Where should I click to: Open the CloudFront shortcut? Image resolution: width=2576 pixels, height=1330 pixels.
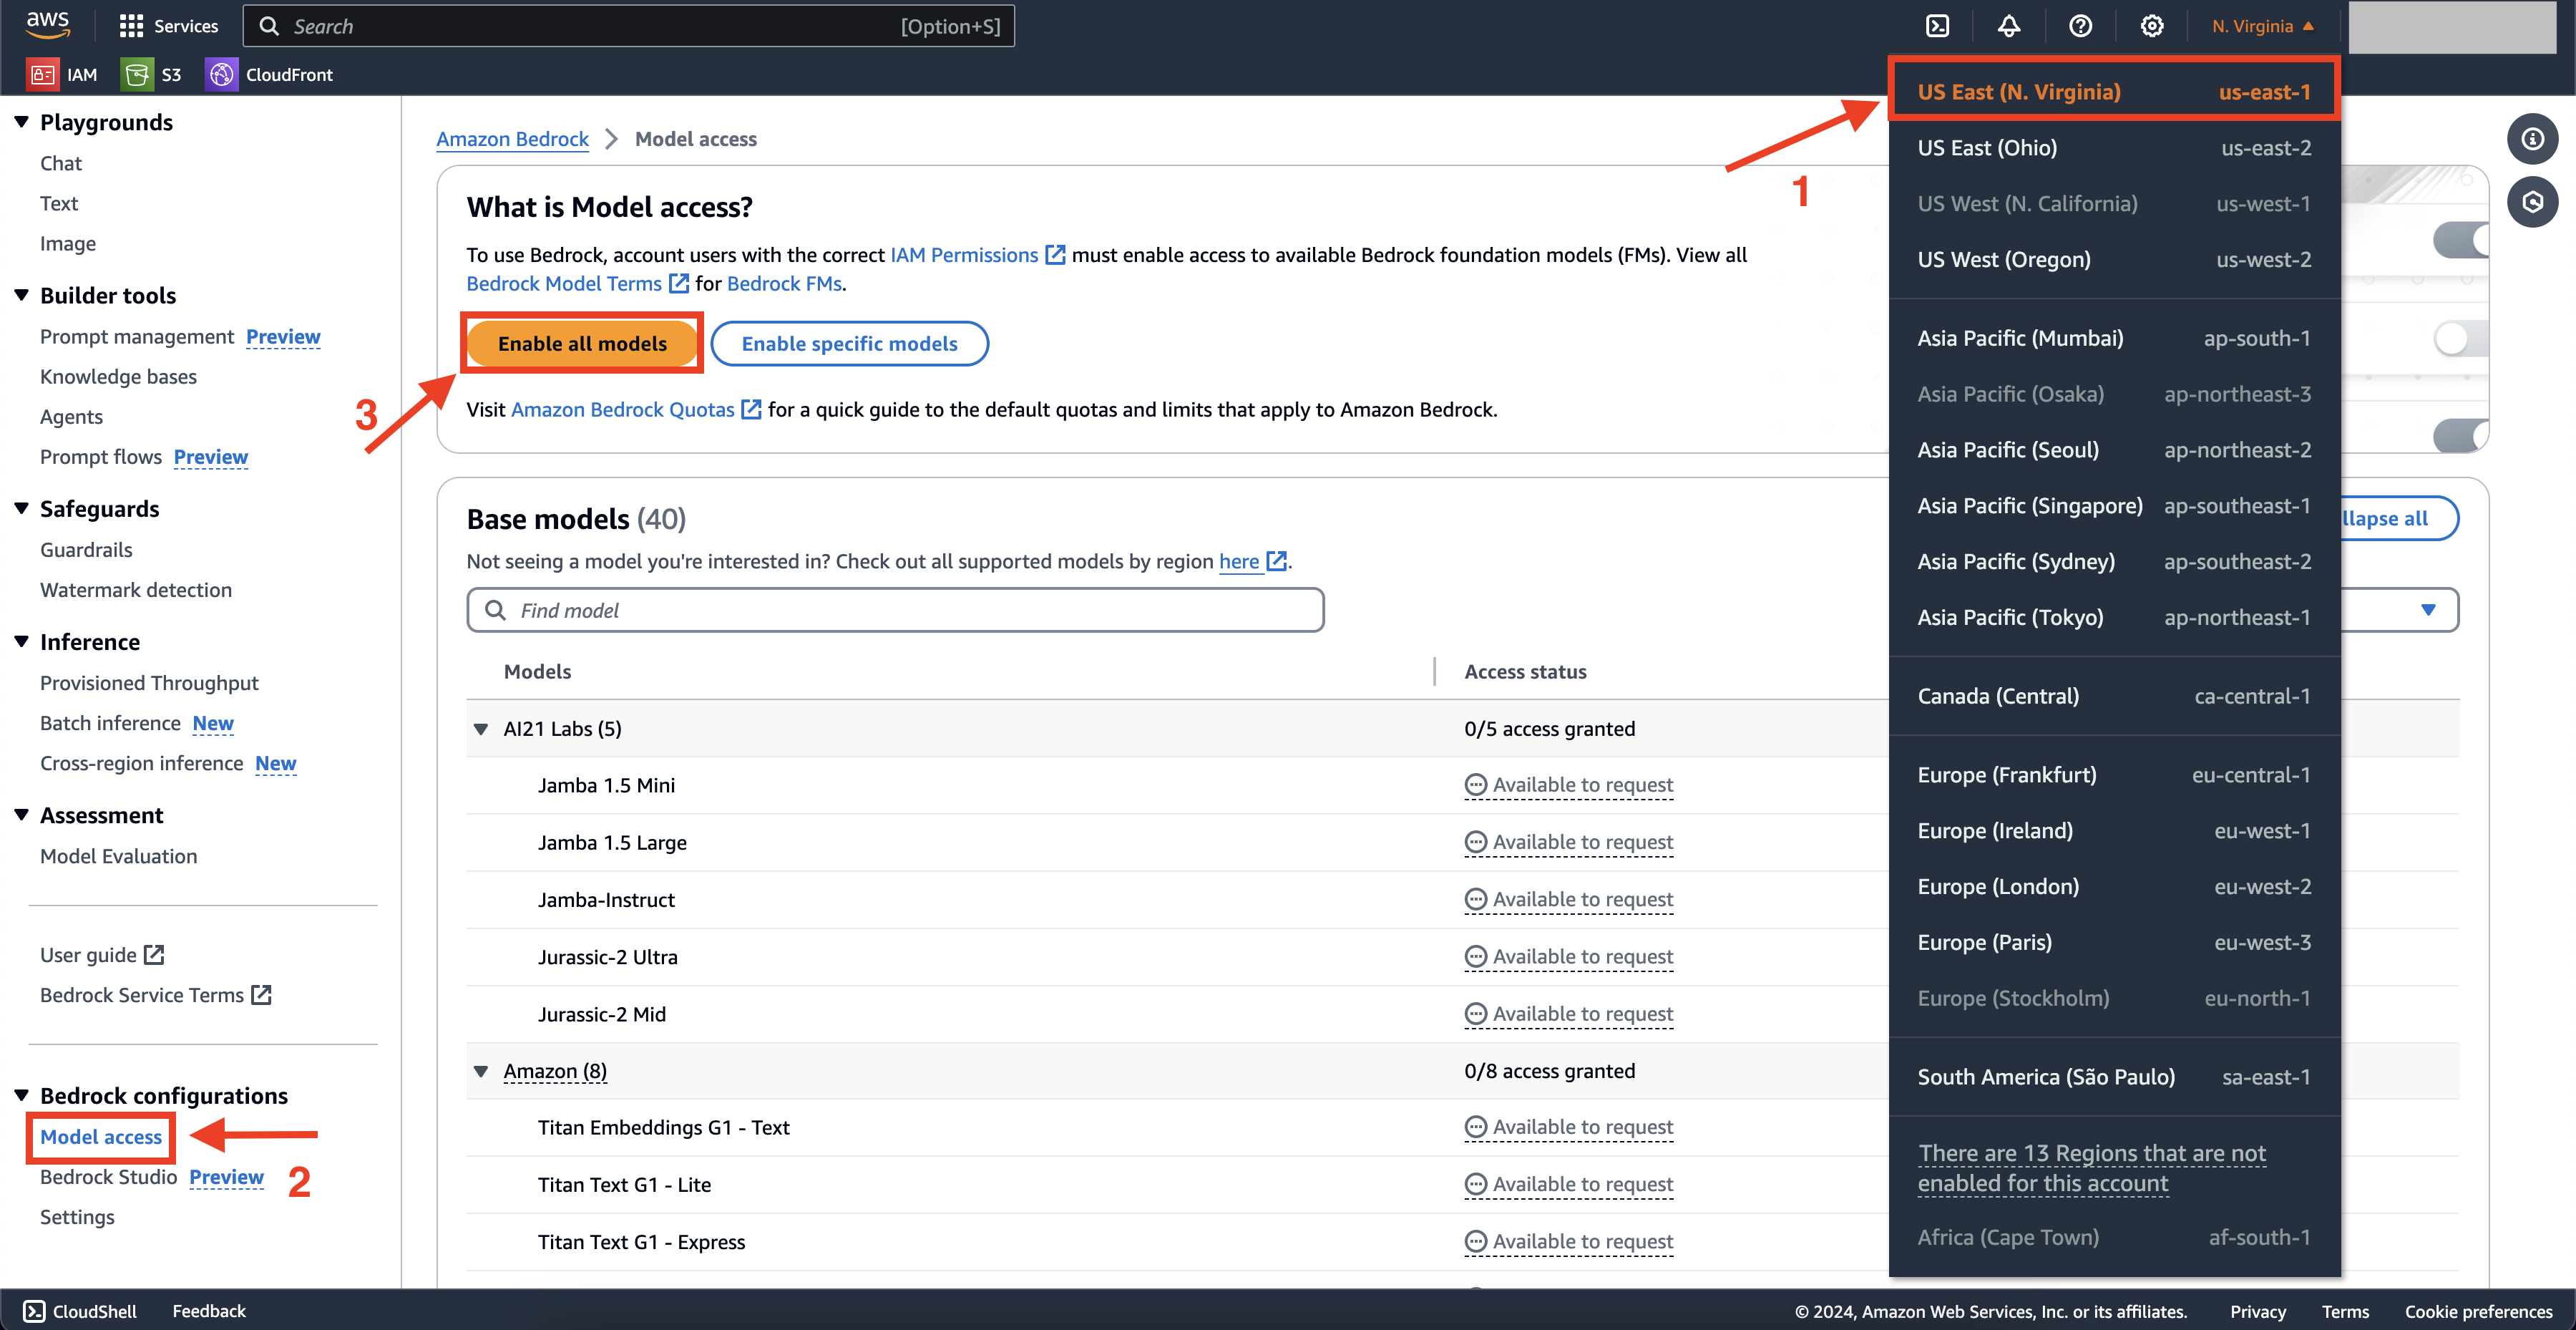270,74
